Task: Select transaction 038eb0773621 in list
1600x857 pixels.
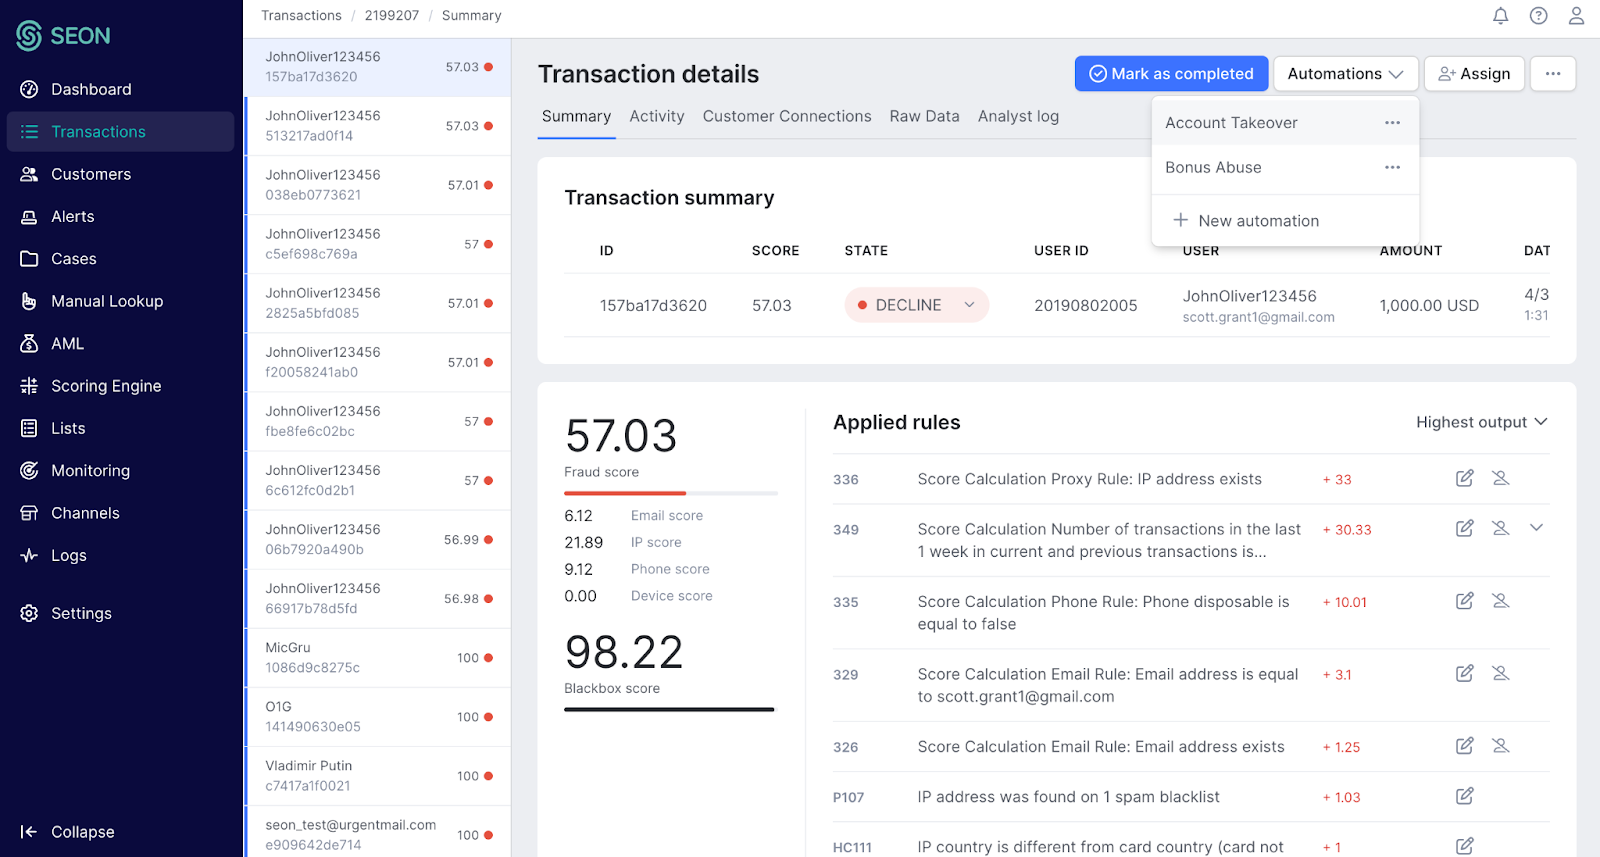Action: pos(378,185)
